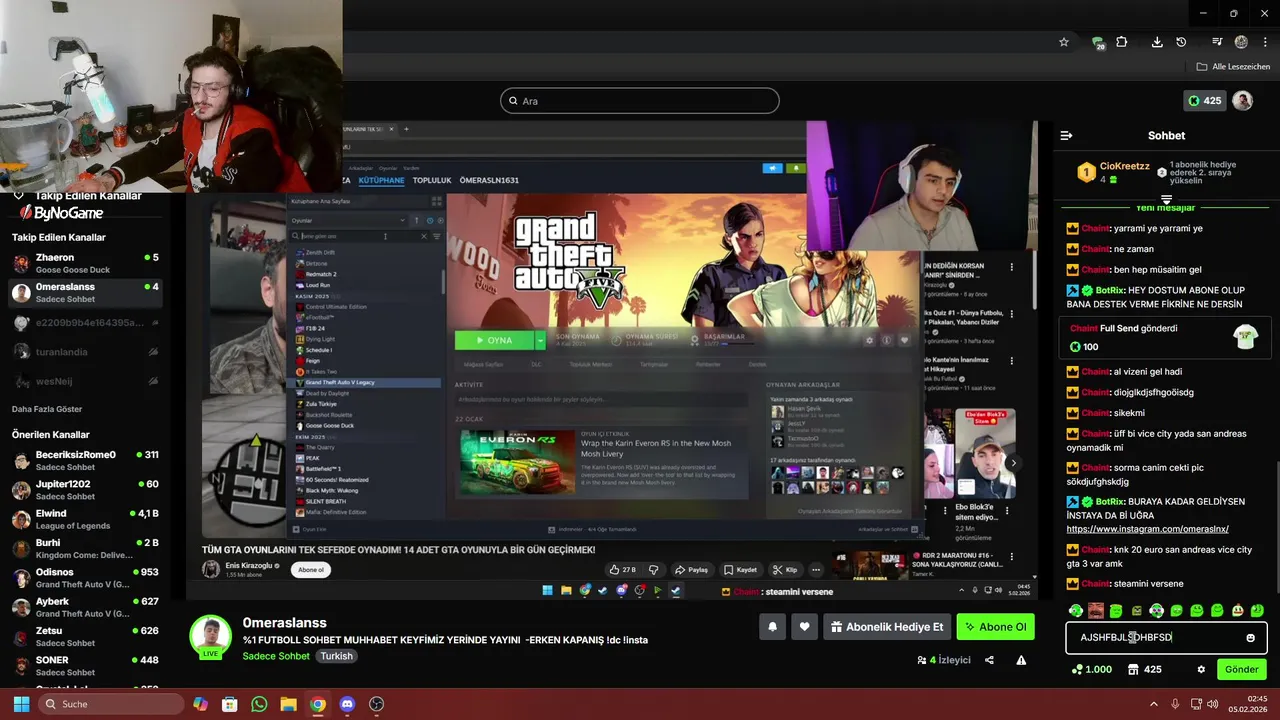Open the emoji picker in chat input

(1250, 637)
